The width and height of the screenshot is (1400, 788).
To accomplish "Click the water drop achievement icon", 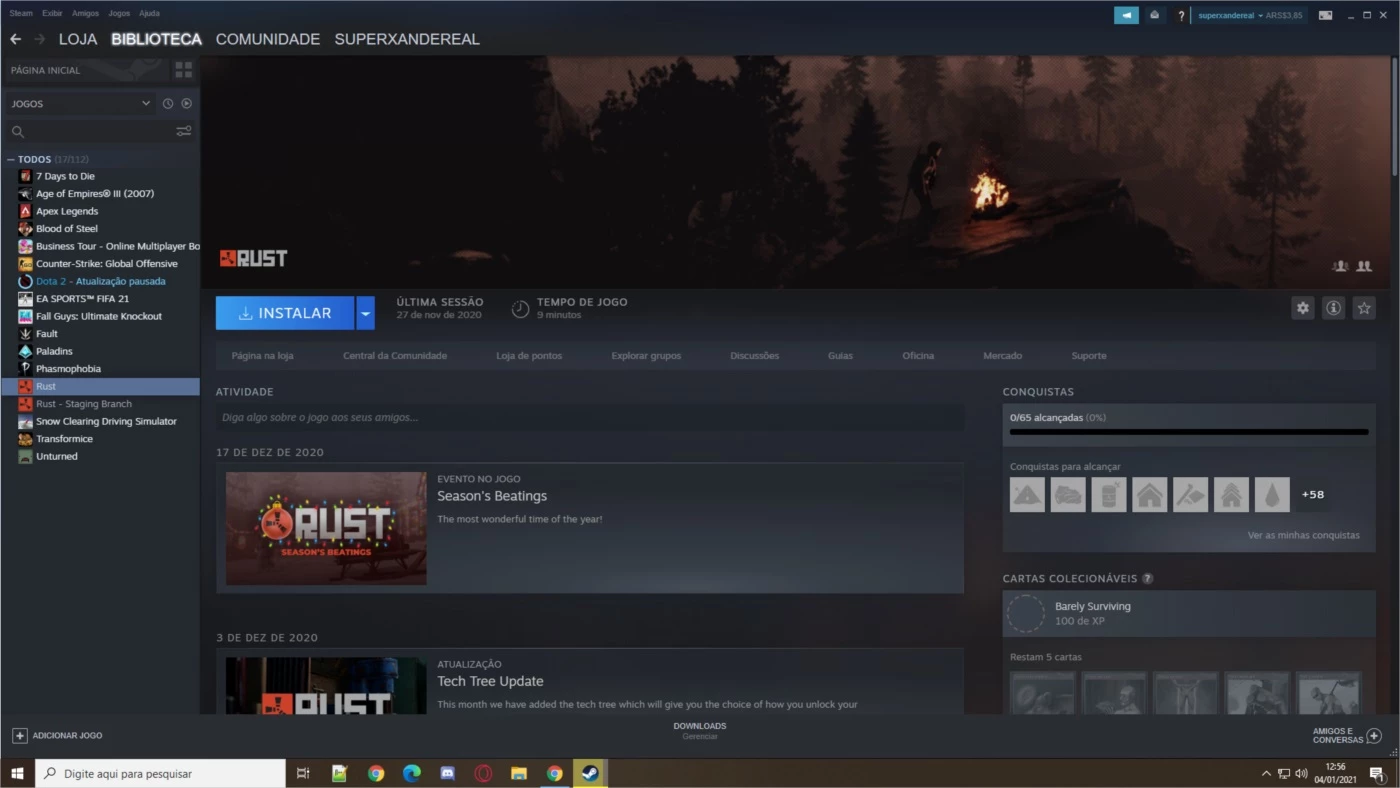I will (1272, 494).
